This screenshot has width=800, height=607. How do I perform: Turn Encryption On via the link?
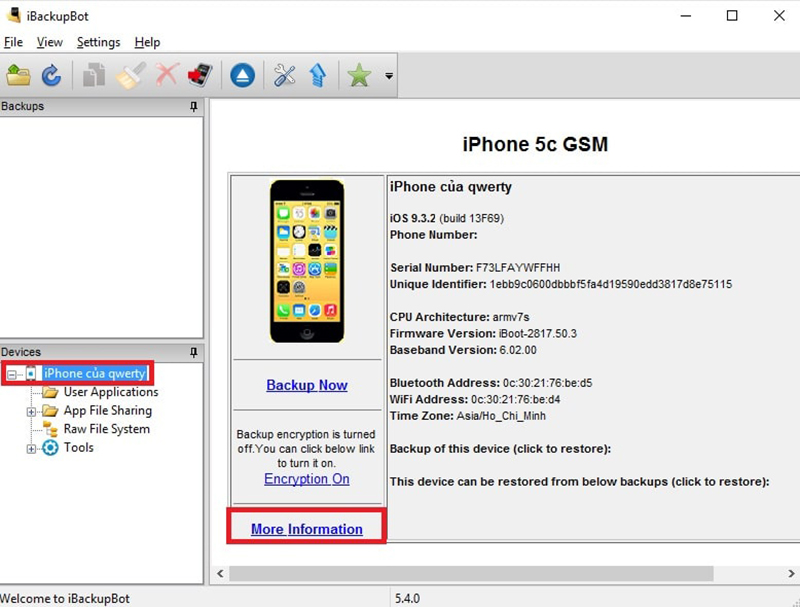[306, 478]
